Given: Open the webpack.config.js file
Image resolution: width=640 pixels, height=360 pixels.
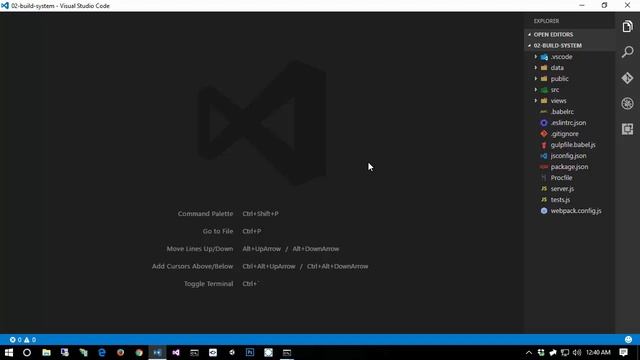Looking at the screenshot, I should click(576, 211).
